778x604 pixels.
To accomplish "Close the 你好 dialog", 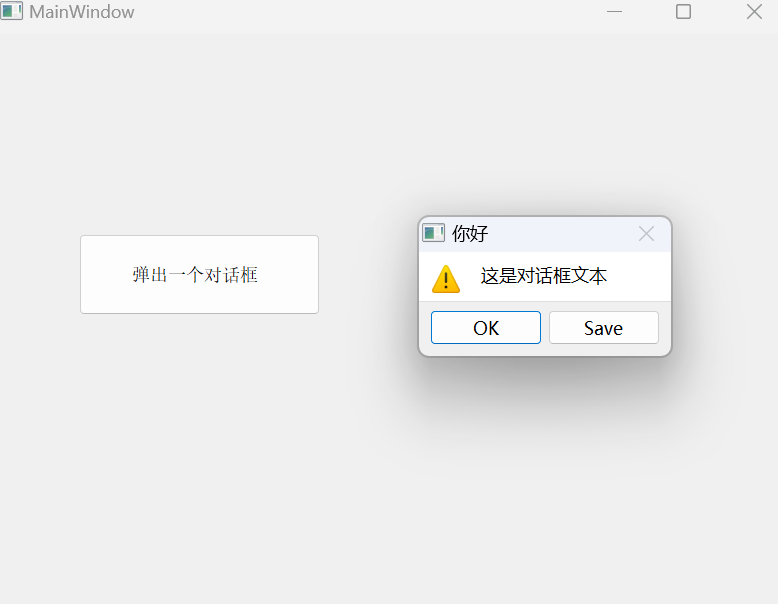I will pyautogui.click(x=647, y=233).
